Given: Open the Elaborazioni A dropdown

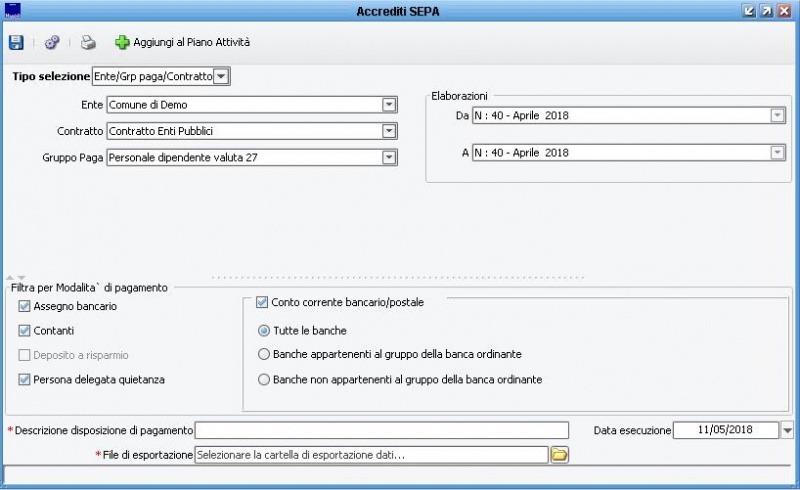Looking at the screenshot, I should point(777,152).
